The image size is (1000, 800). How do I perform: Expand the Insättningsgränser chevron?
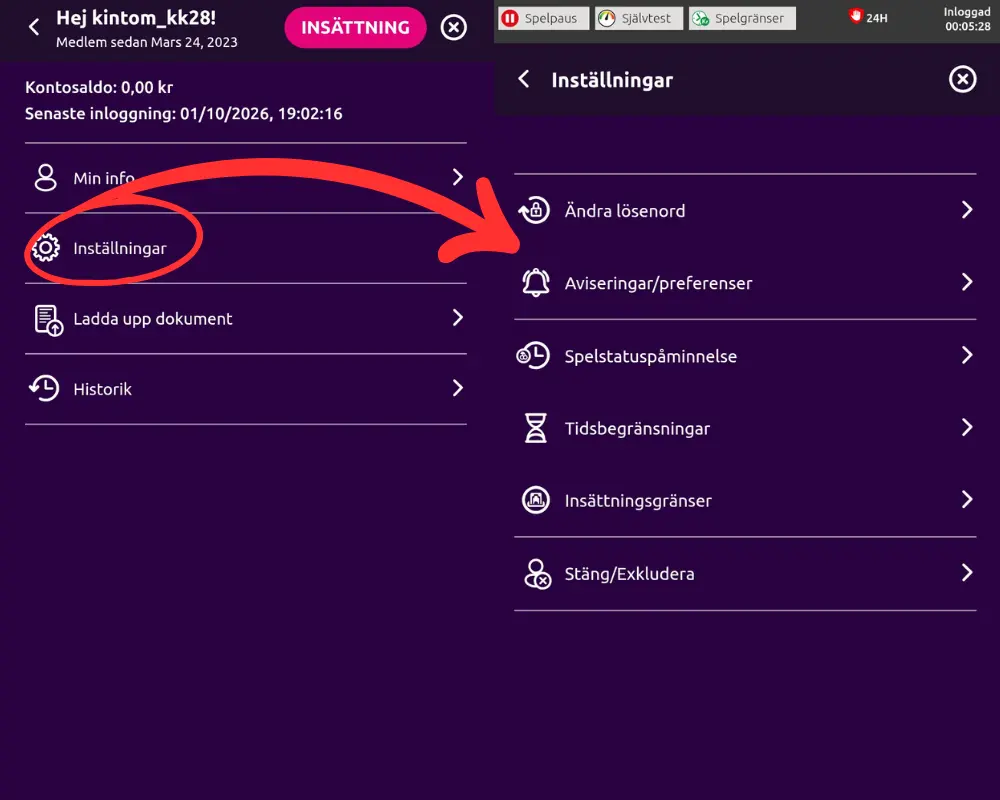pyautogui.click(x=967, y=499)
